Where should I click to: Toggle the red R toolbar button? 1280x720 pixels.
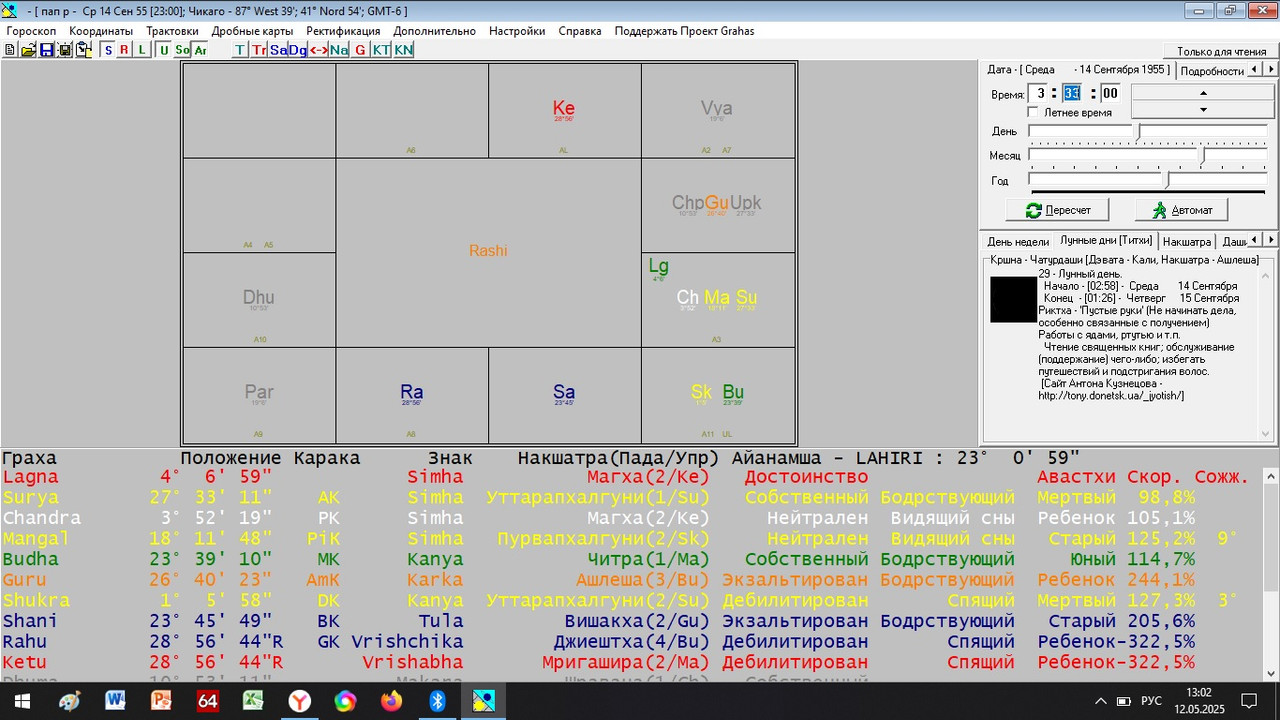[x=125, y=50]
